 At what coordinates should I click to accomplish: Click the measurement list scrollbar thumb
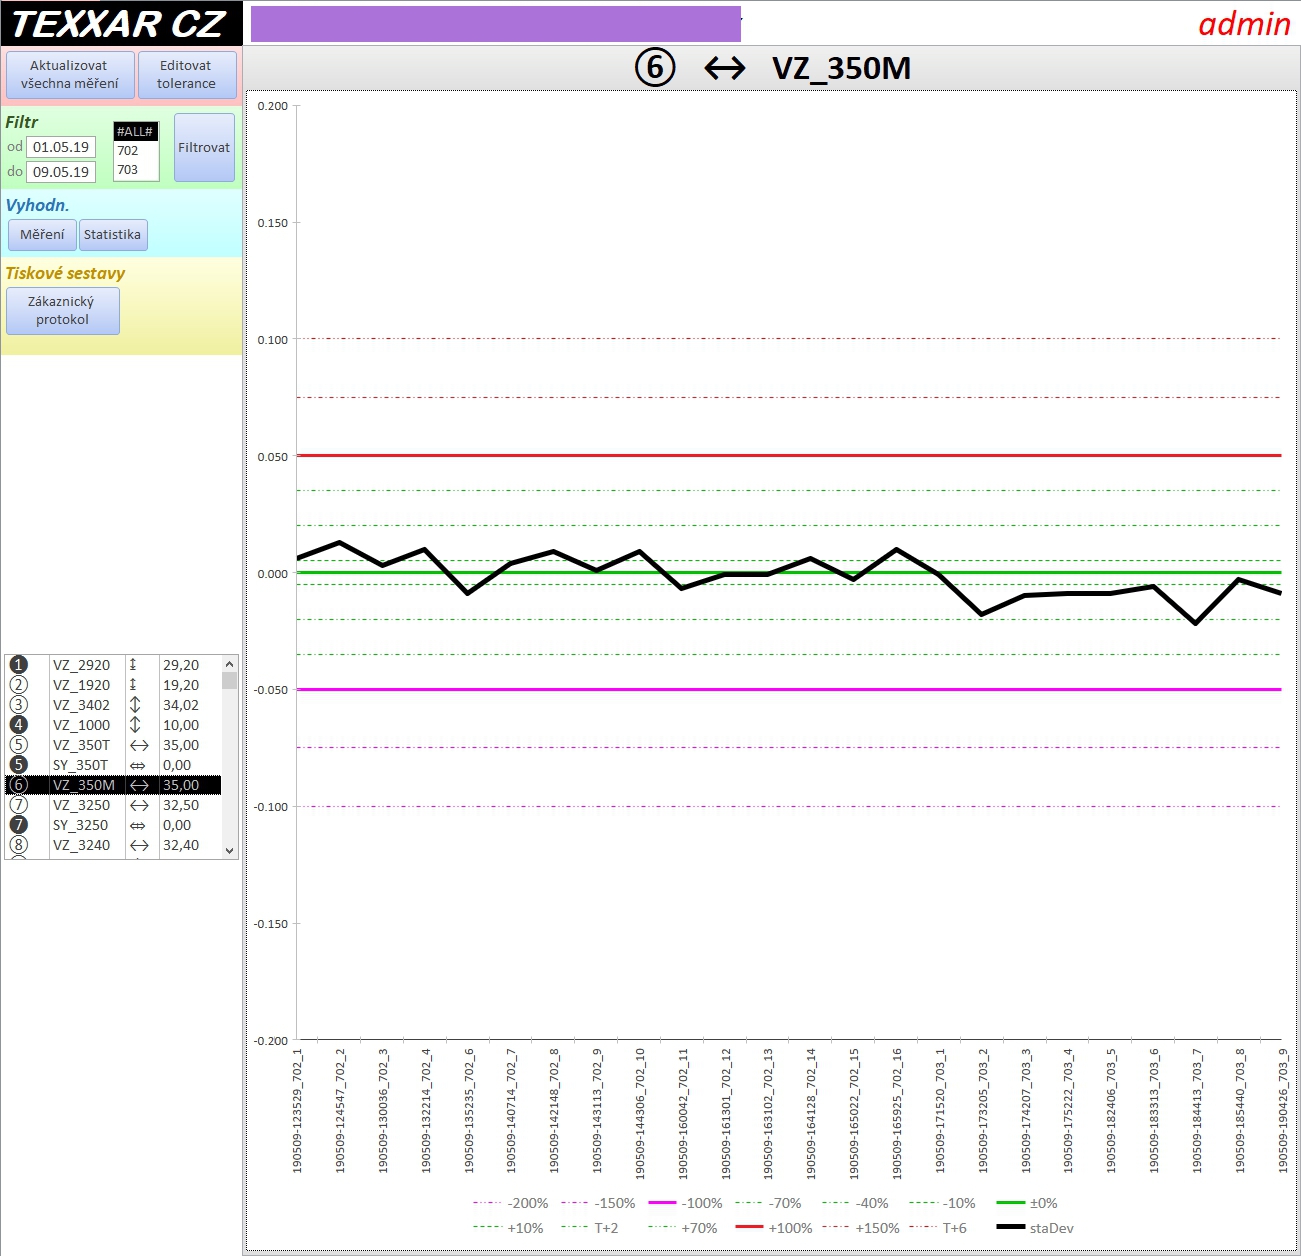229,681
